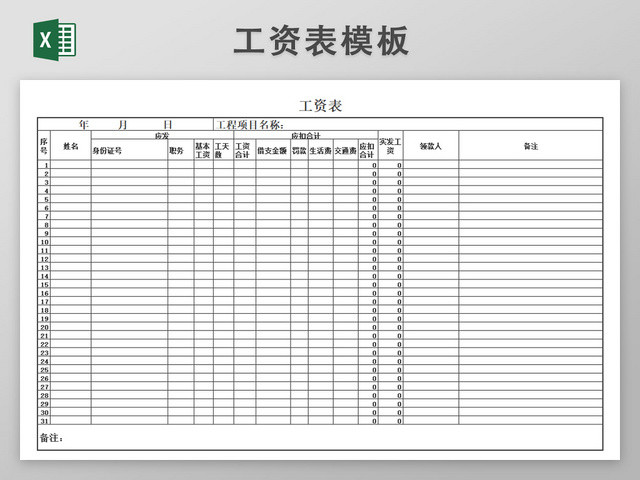Click the 年 date label

coord(84,124)
